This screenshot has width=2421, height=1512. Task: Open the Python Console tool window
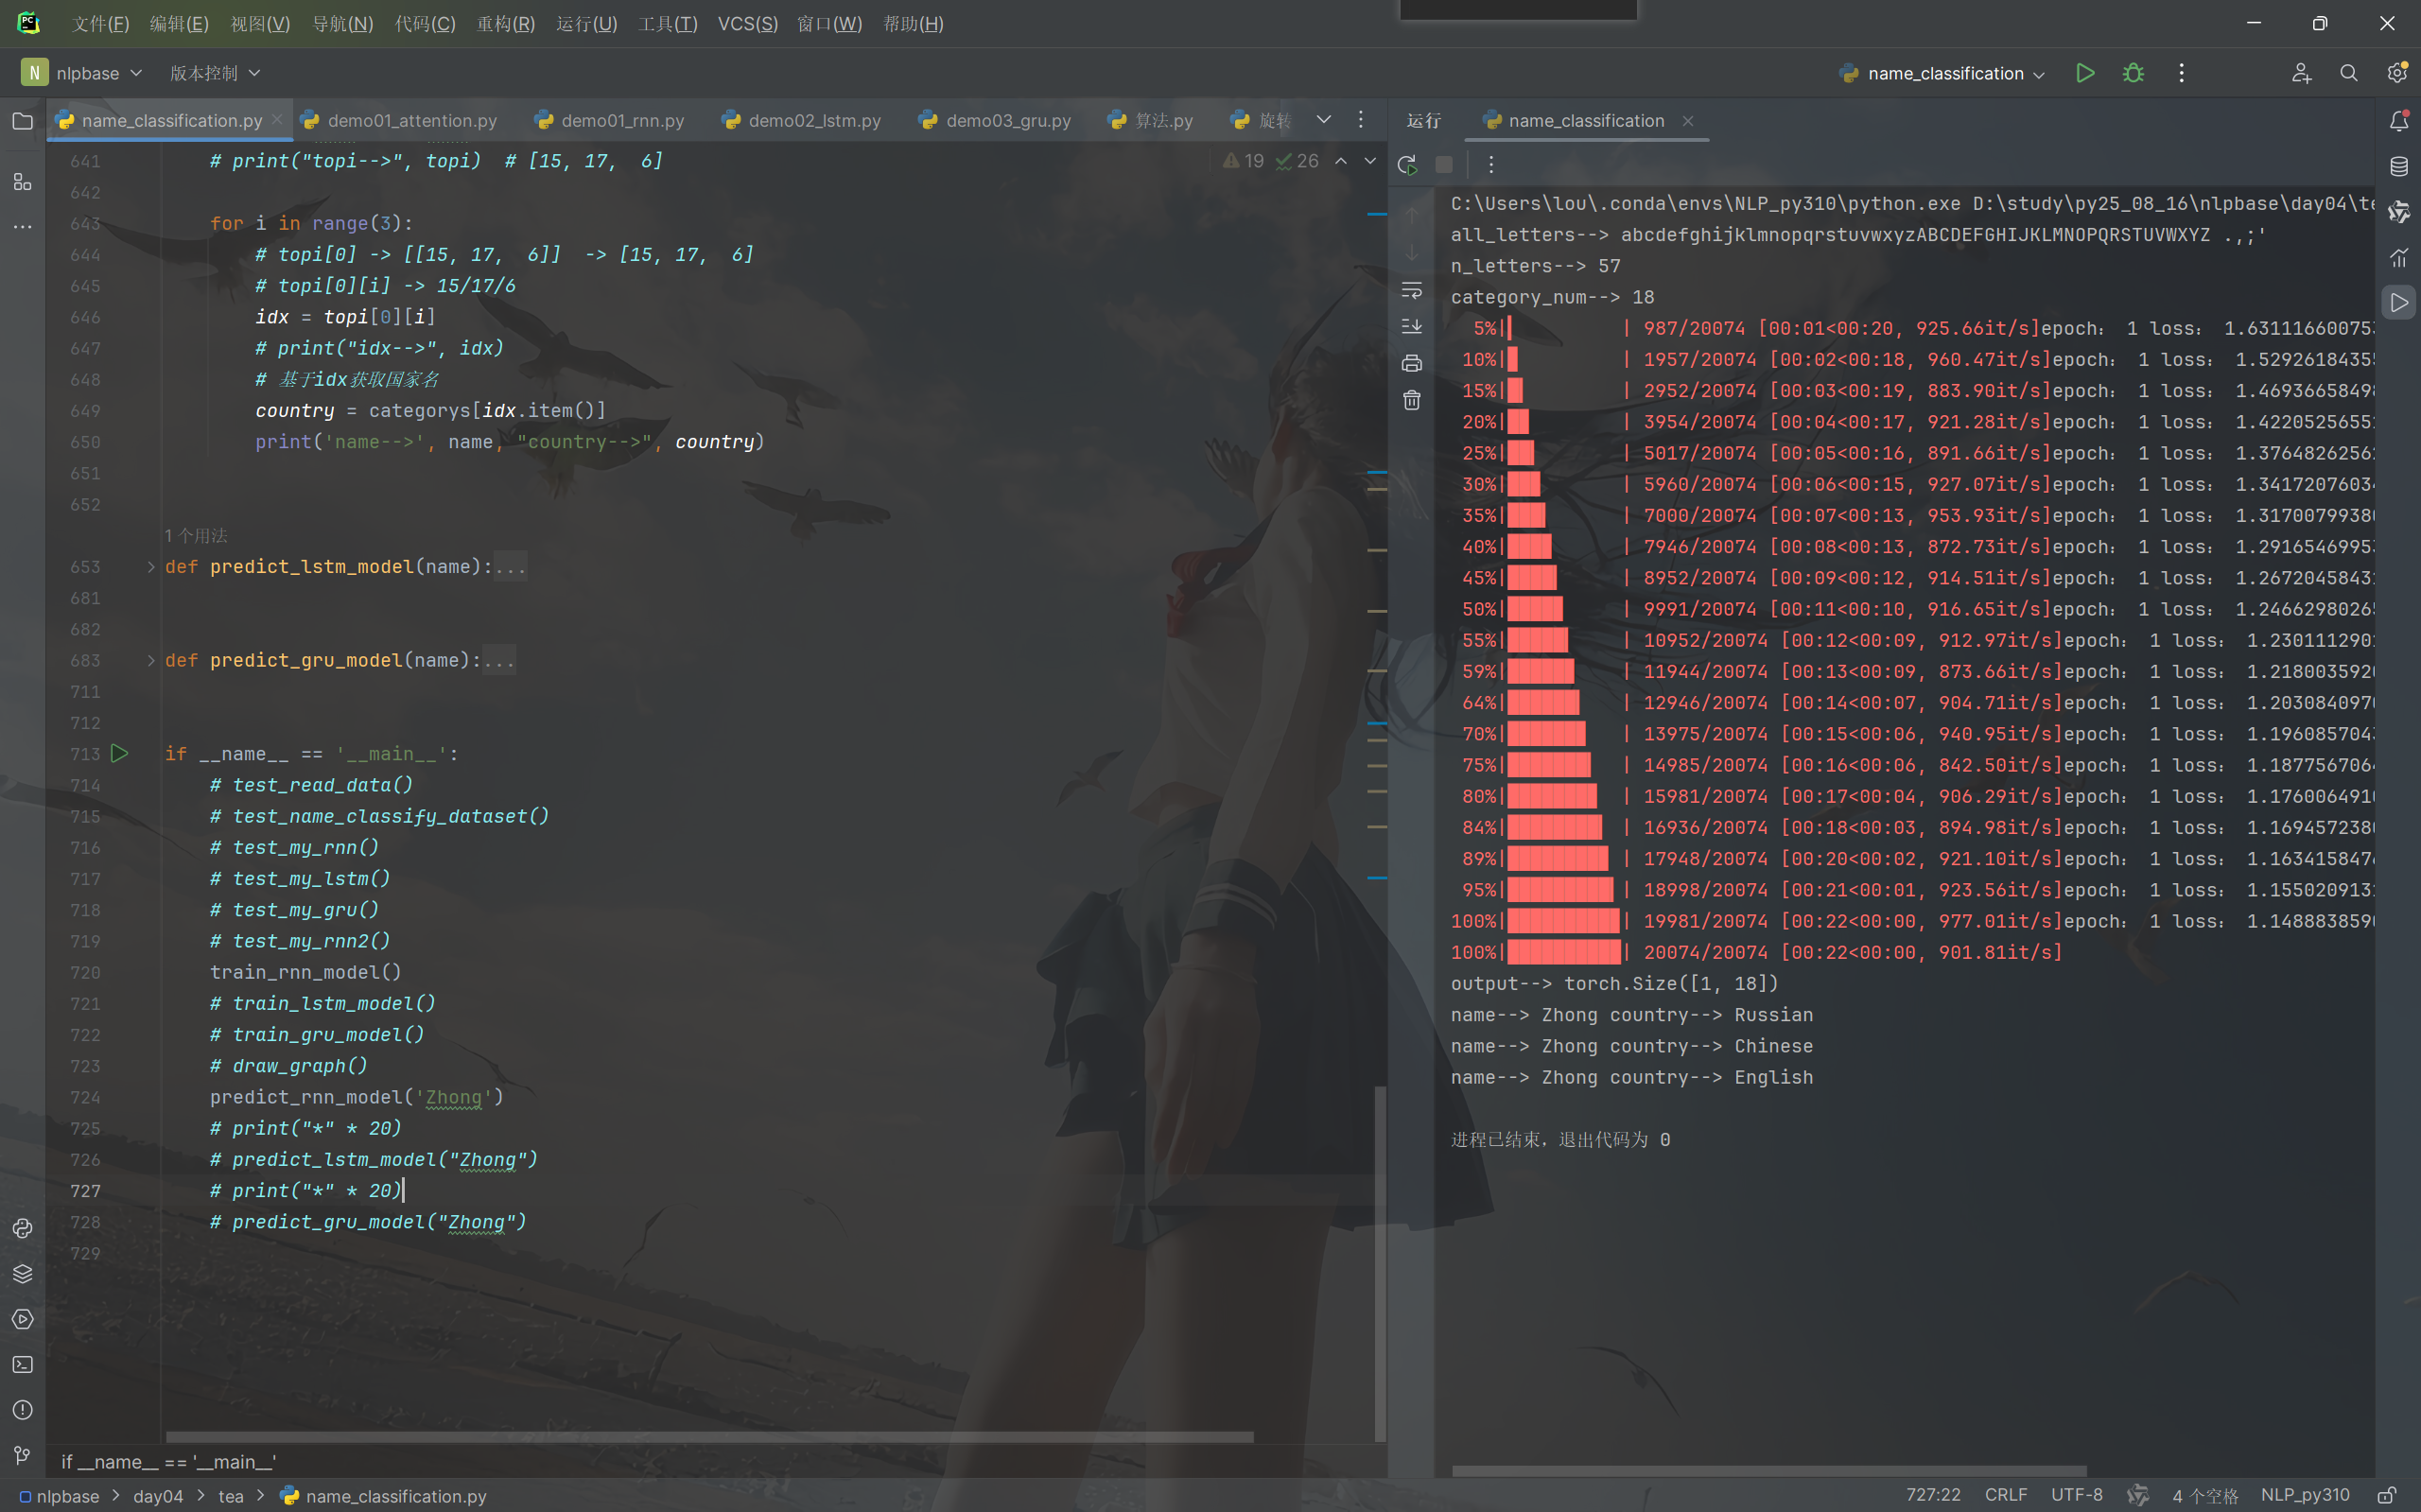tap(22, 1228)
